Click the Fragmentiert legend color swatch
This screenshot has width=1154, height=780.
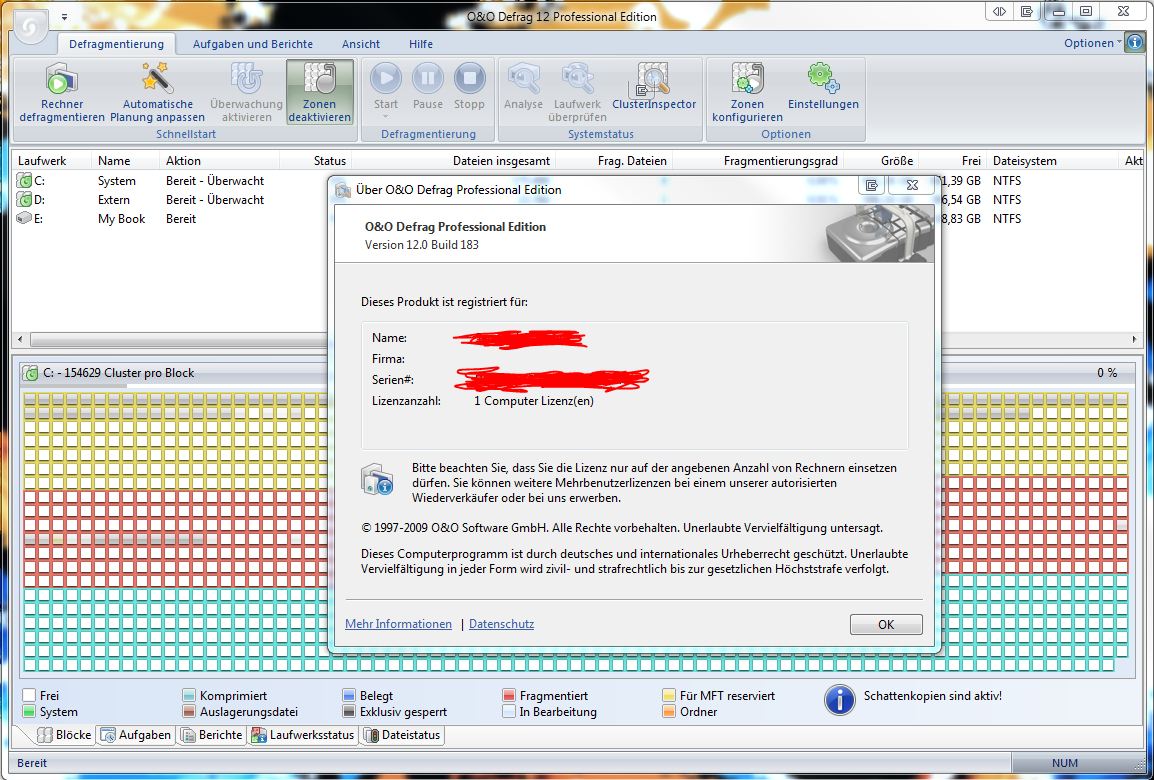(x=509, y=695)
